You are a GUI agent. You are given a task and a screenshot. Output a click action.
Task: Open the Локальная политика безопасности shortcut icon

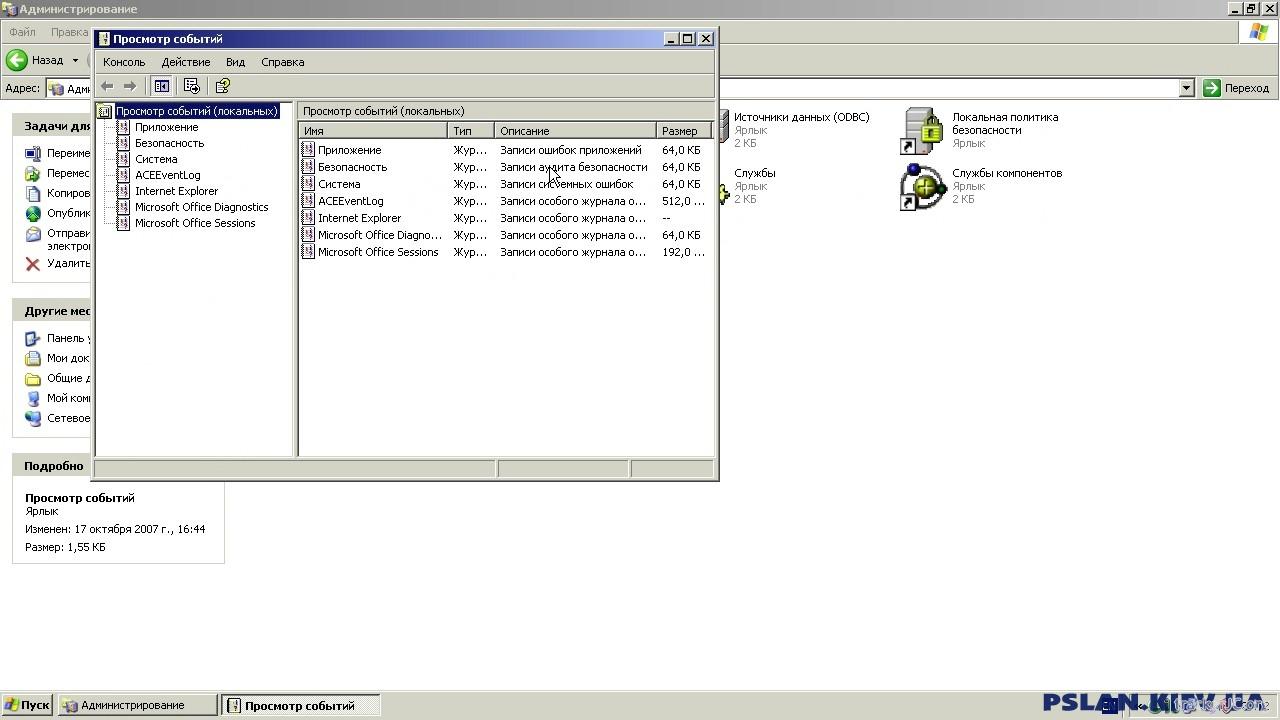coord(922,130)
